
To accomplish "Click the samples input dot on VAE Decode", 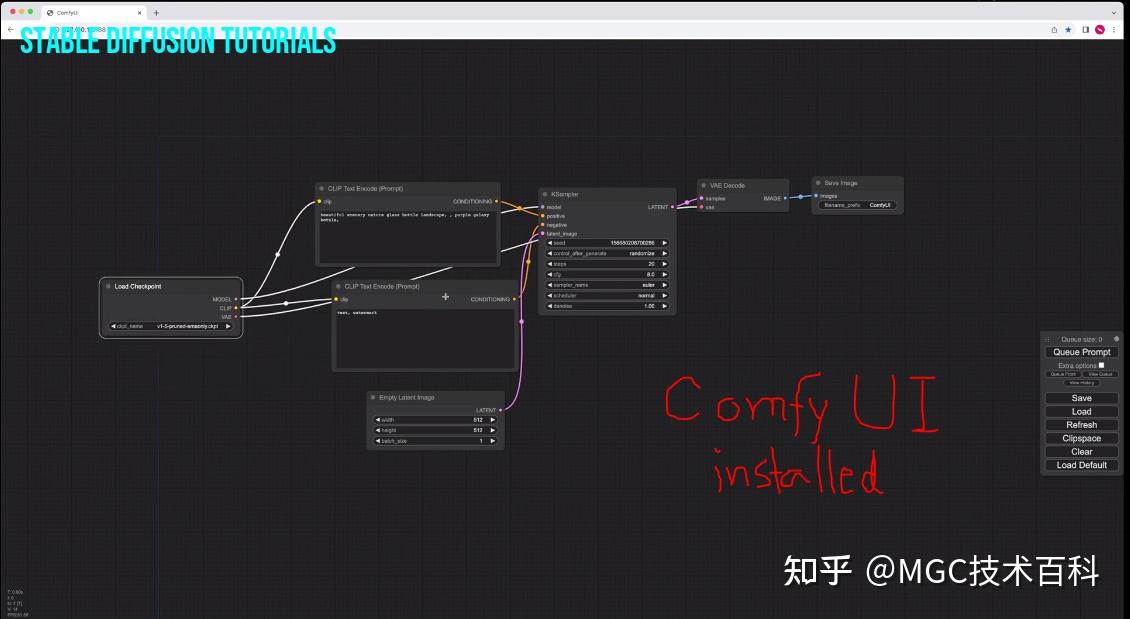I will (701, 198).
